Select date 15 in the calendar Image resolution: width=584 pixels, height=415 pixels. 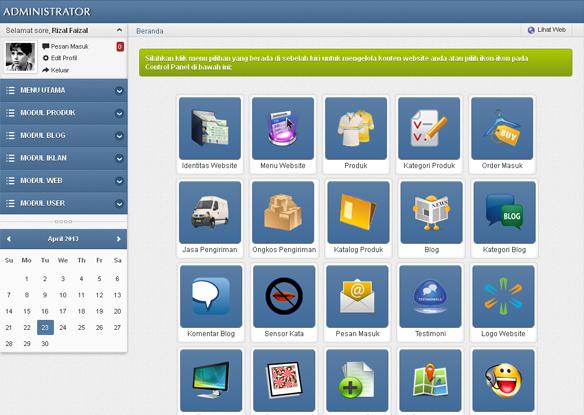click(x=27, y=311)
